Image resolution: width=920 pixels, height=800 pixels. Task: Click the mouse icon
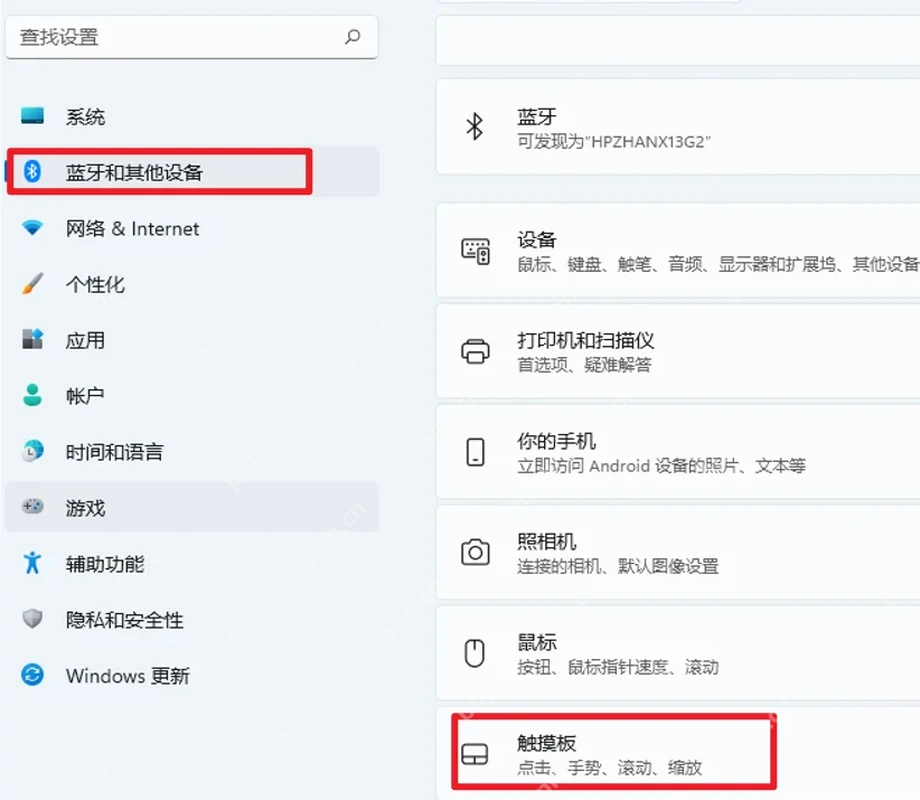[475, 653]
